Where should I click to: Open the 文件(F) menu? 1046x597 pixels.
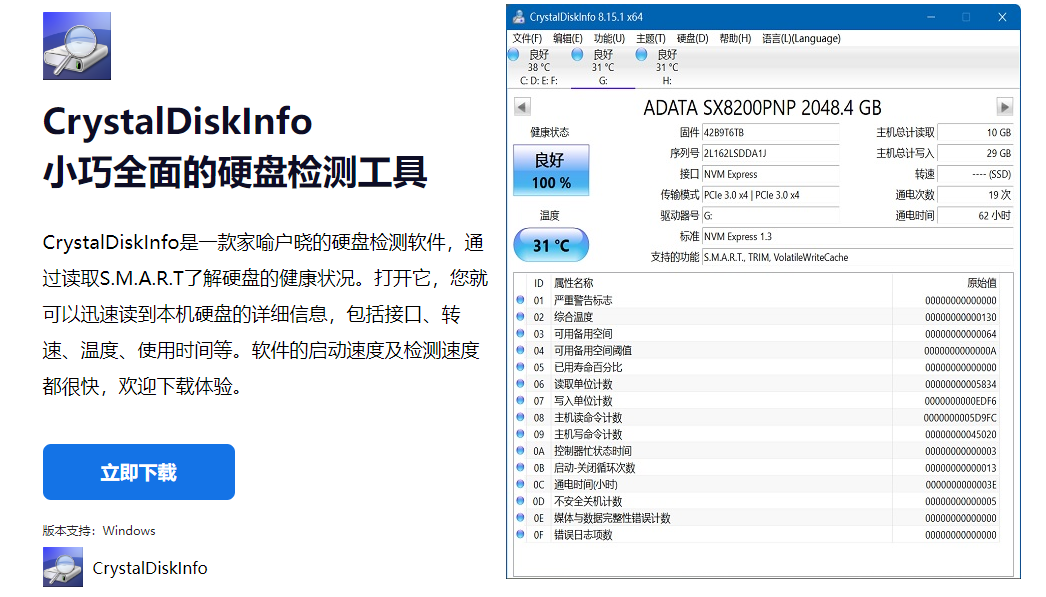[527, 39]
